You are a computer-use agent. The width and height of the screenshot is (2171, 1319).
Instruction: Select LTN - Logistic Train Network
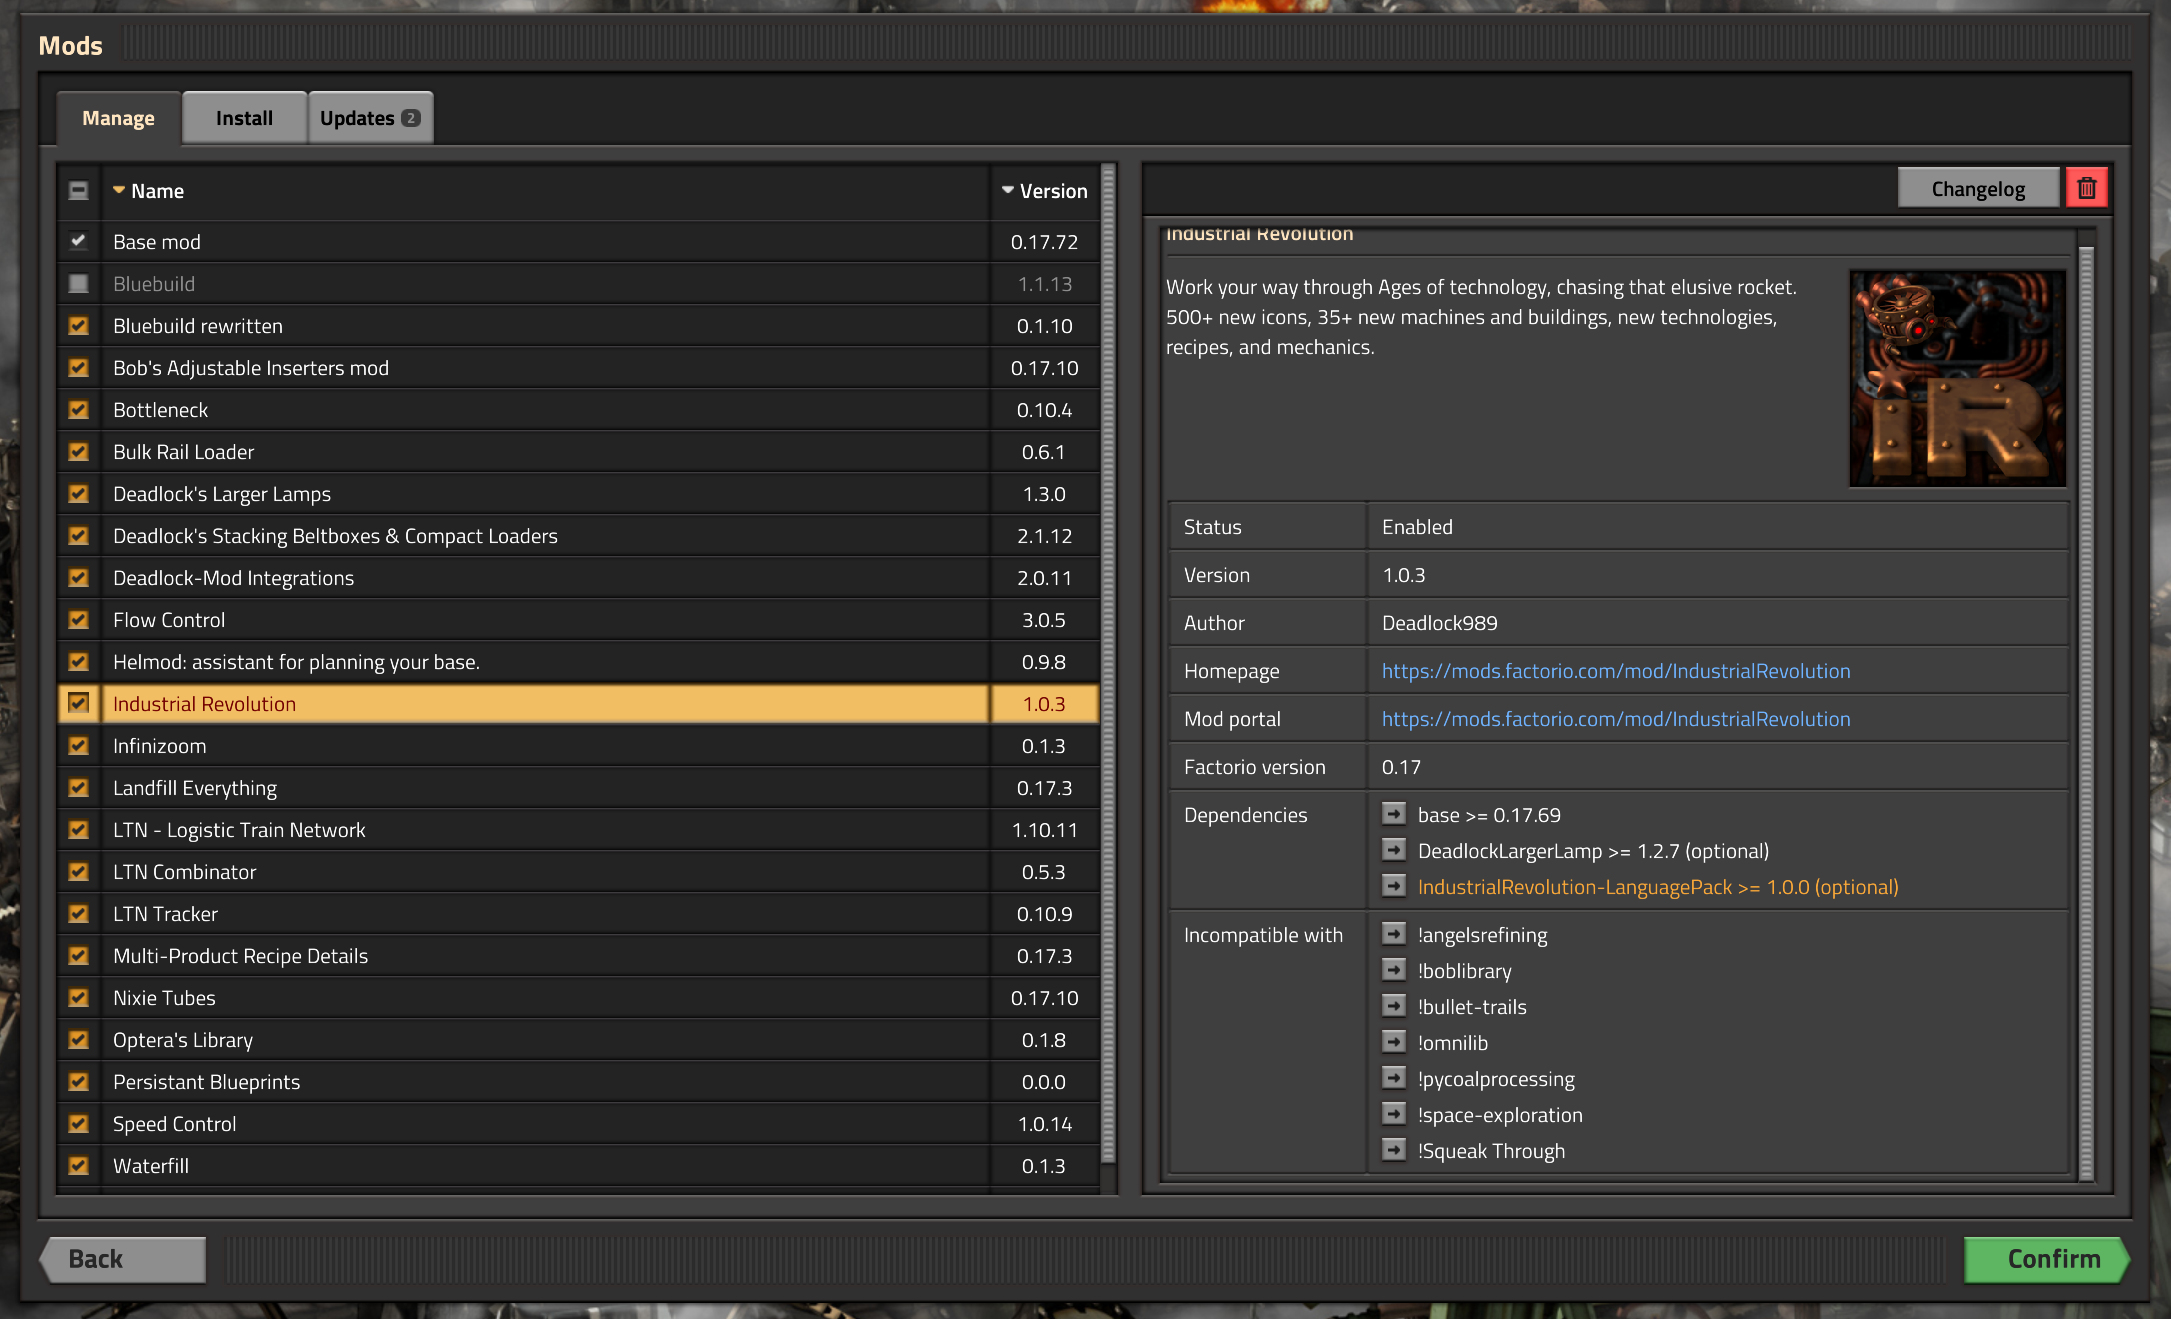click(x=545, y=830)
